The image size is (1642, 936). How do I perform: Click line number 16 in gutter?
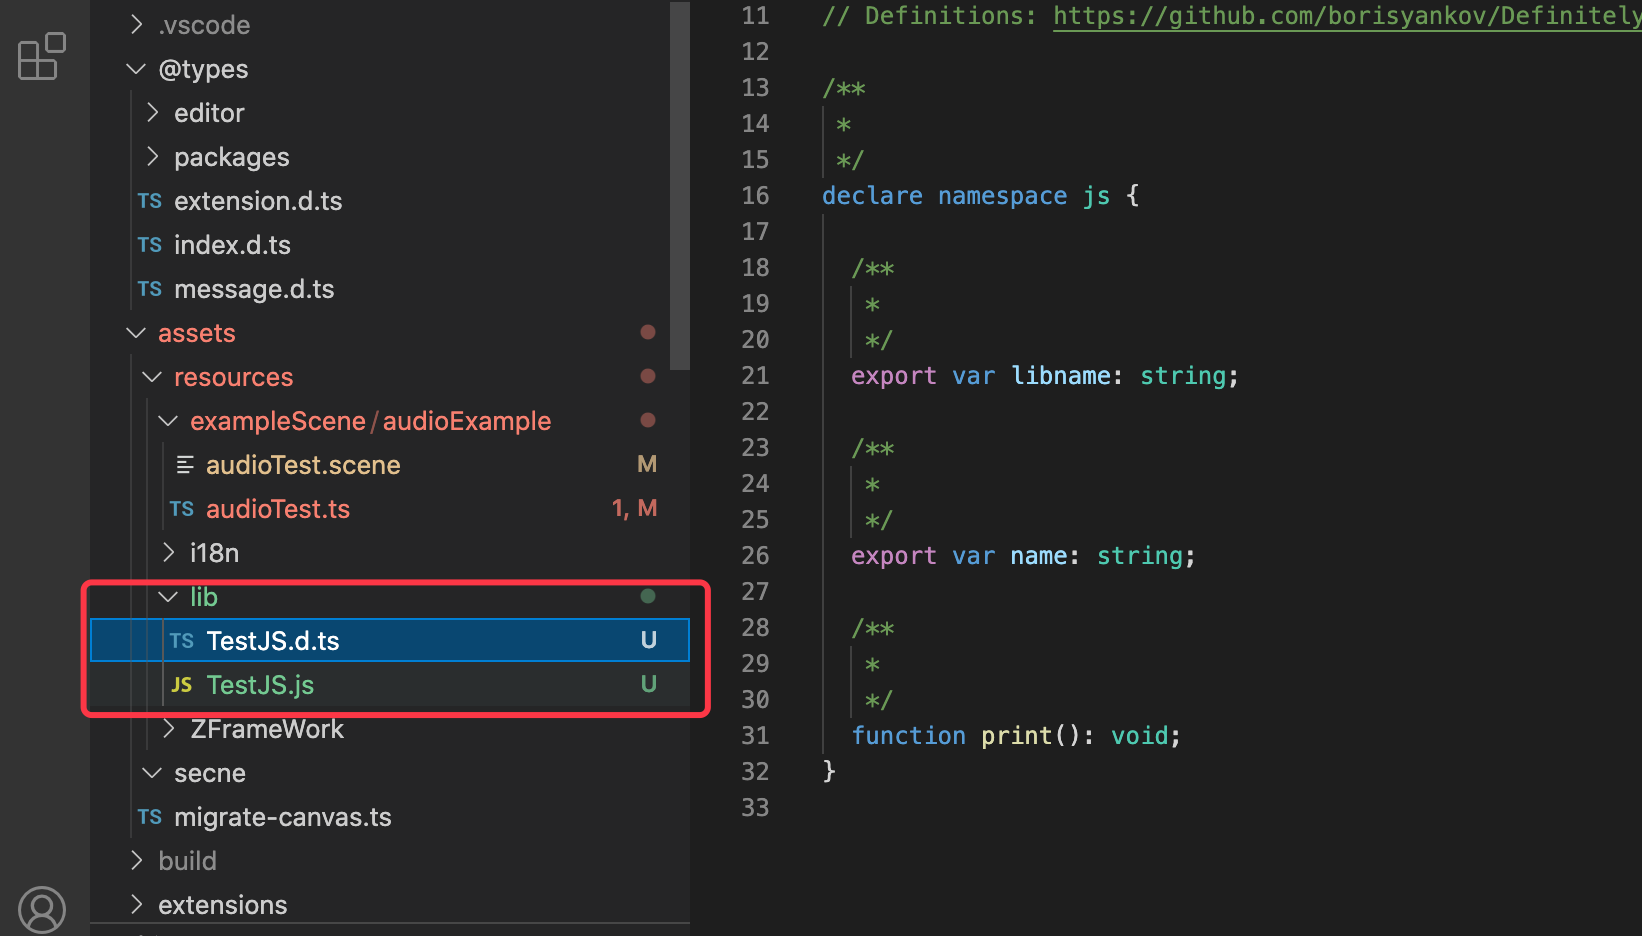pyautogui.click(x=755, y=196)
